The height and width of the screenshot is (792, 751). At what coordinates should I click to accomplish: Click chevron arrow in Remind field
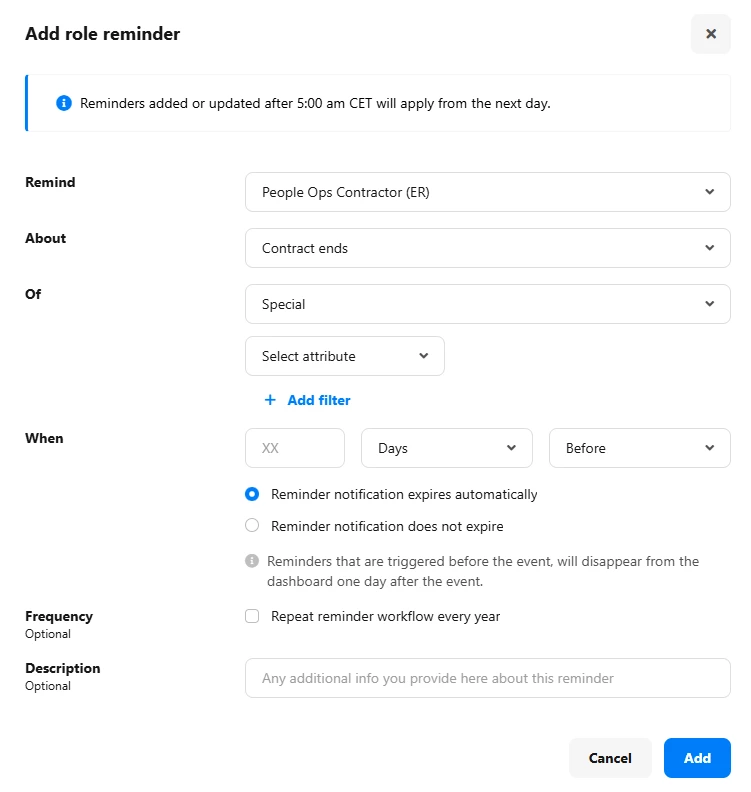pyautogui.click(x=710, y=192)
